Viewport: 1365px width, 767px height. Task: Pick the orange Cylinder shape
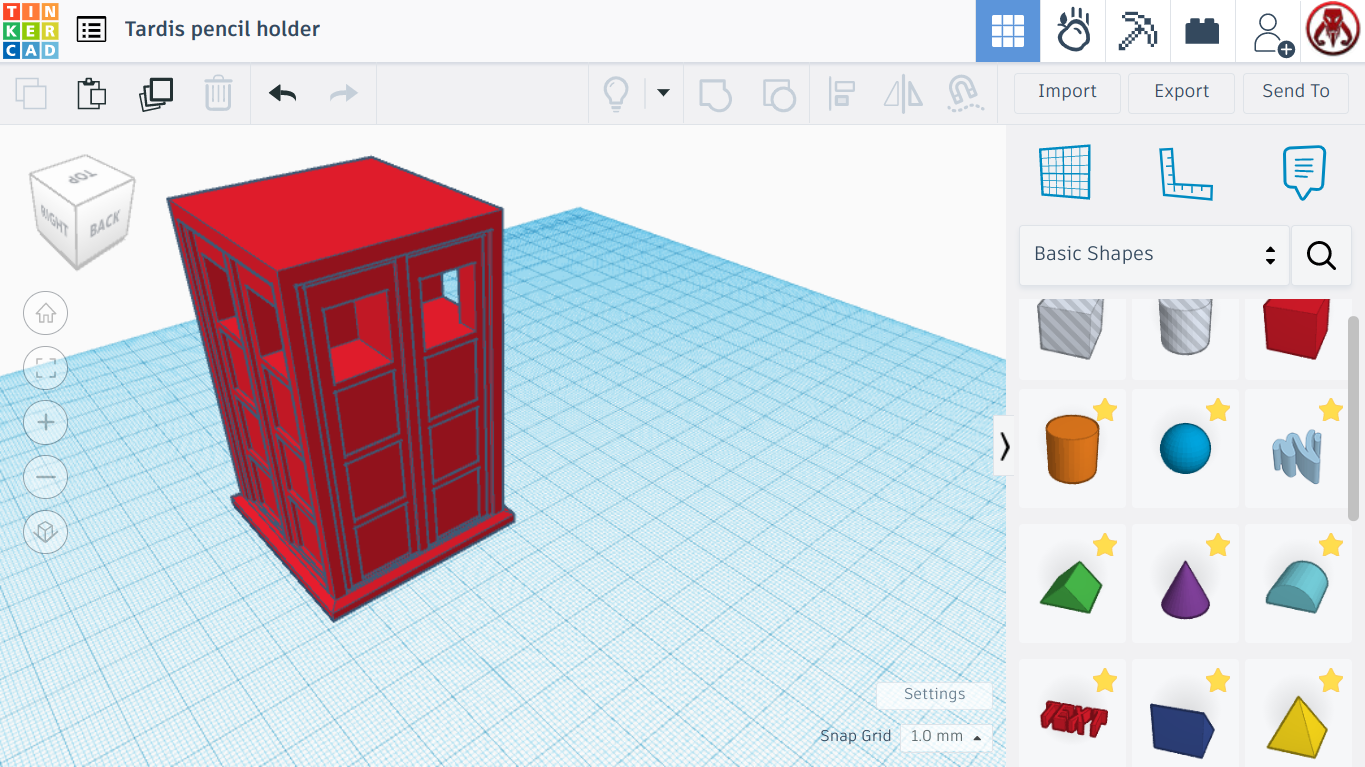point(1072,449)
